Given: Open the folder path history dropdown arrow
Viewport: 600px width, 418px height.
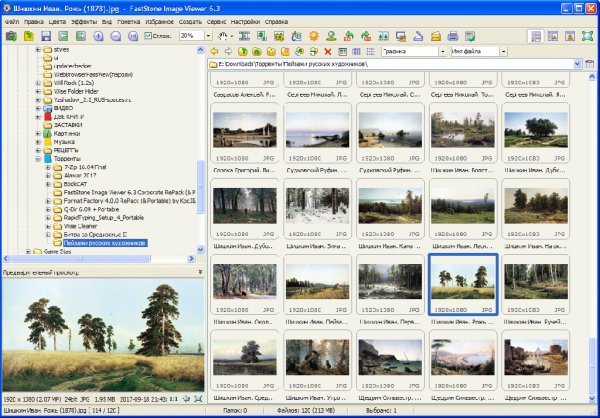Looking at the screenshot, I should pos(577,64).
